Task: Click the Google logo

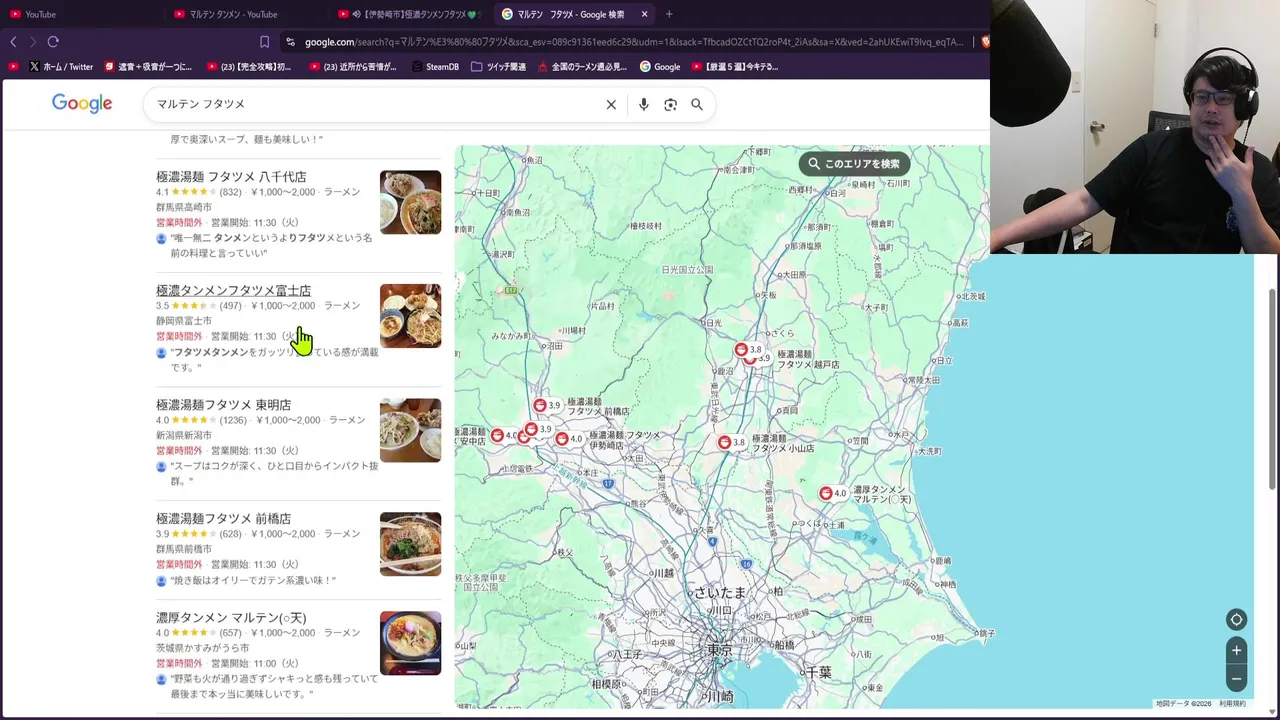Action: click(x=82, y=103)
